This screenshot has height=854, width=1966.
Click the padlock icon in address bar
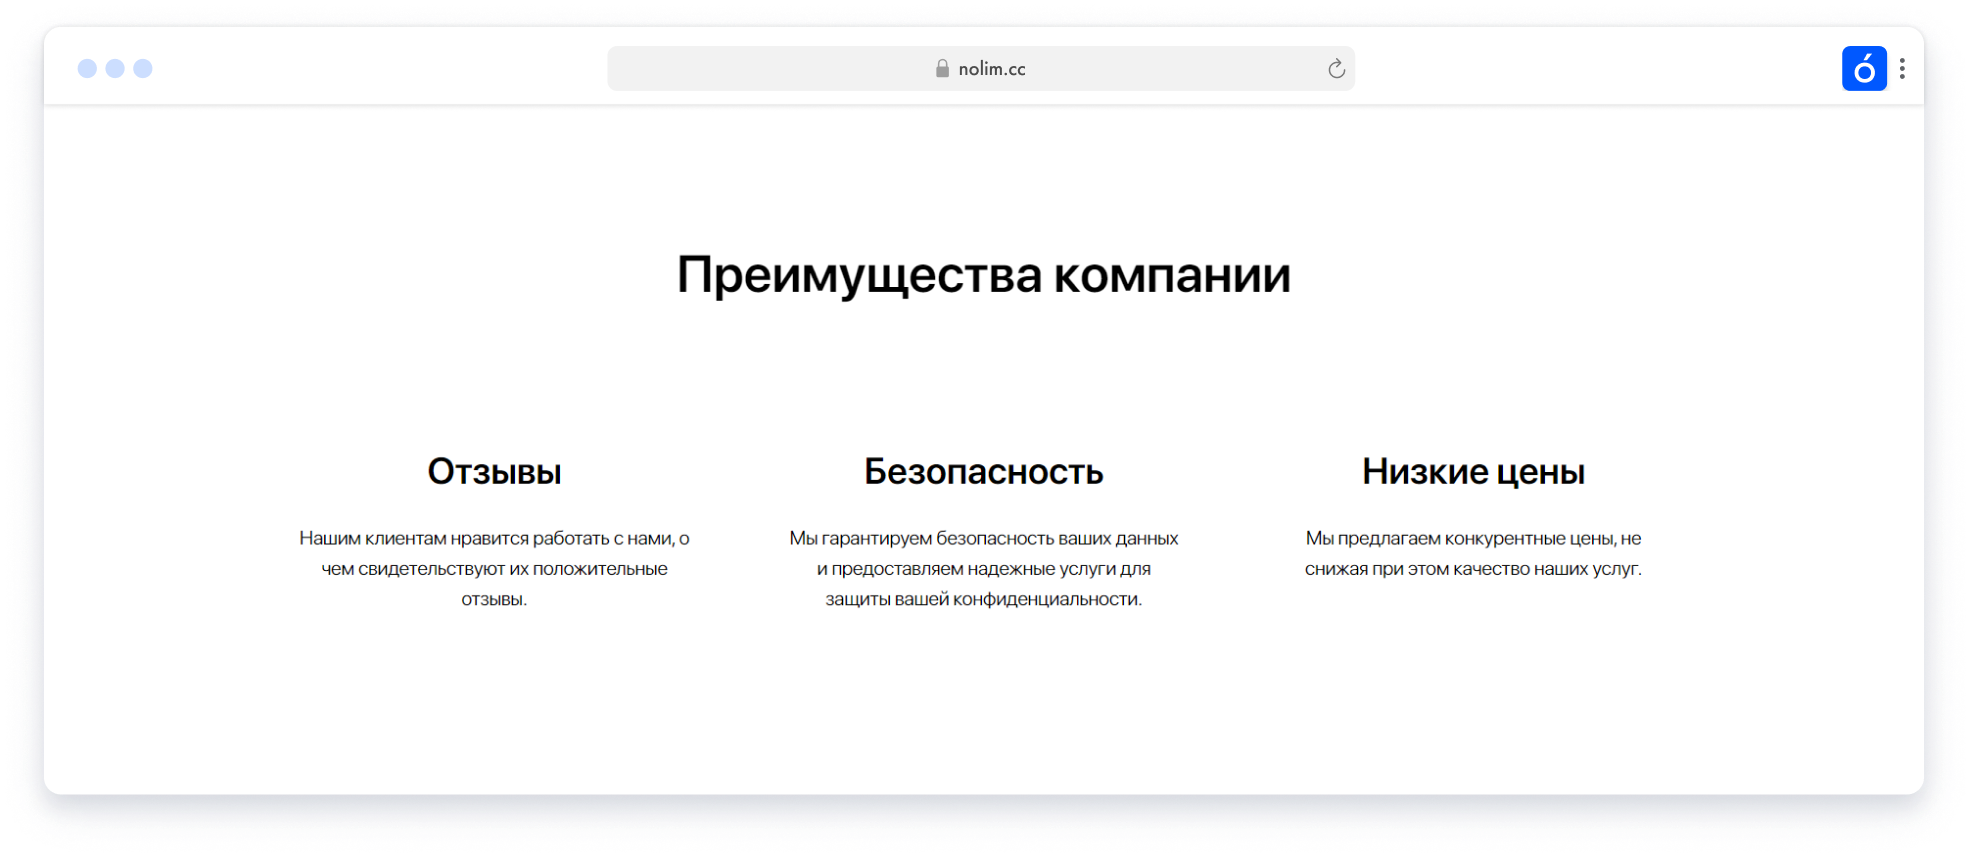(942, 69)
